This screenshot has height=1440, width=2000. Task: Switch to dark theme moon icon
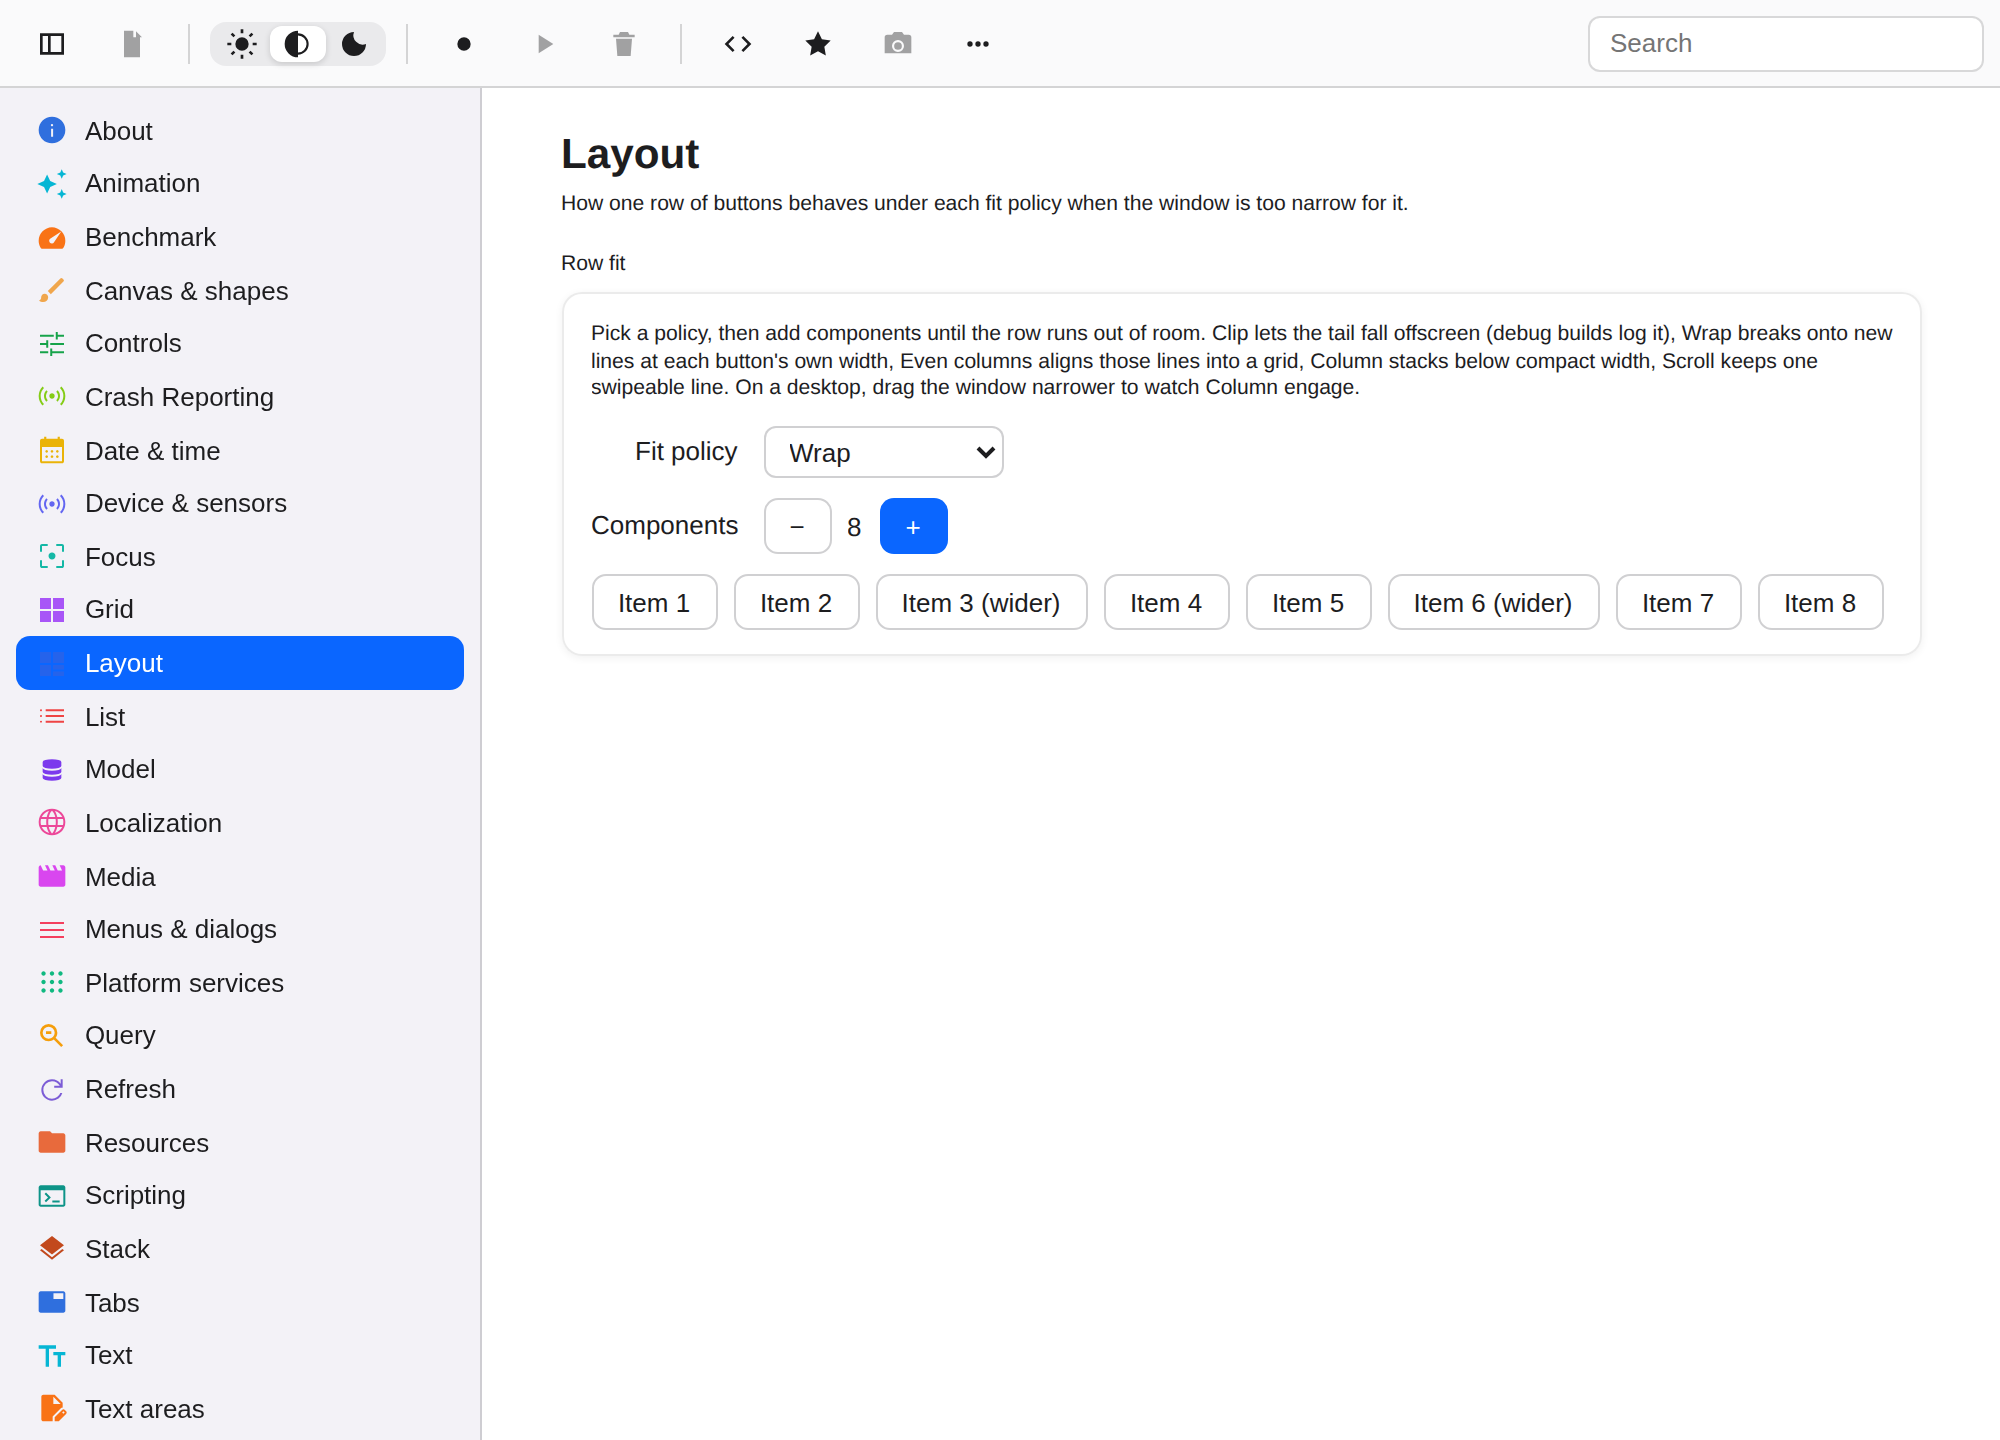point(354,44)
